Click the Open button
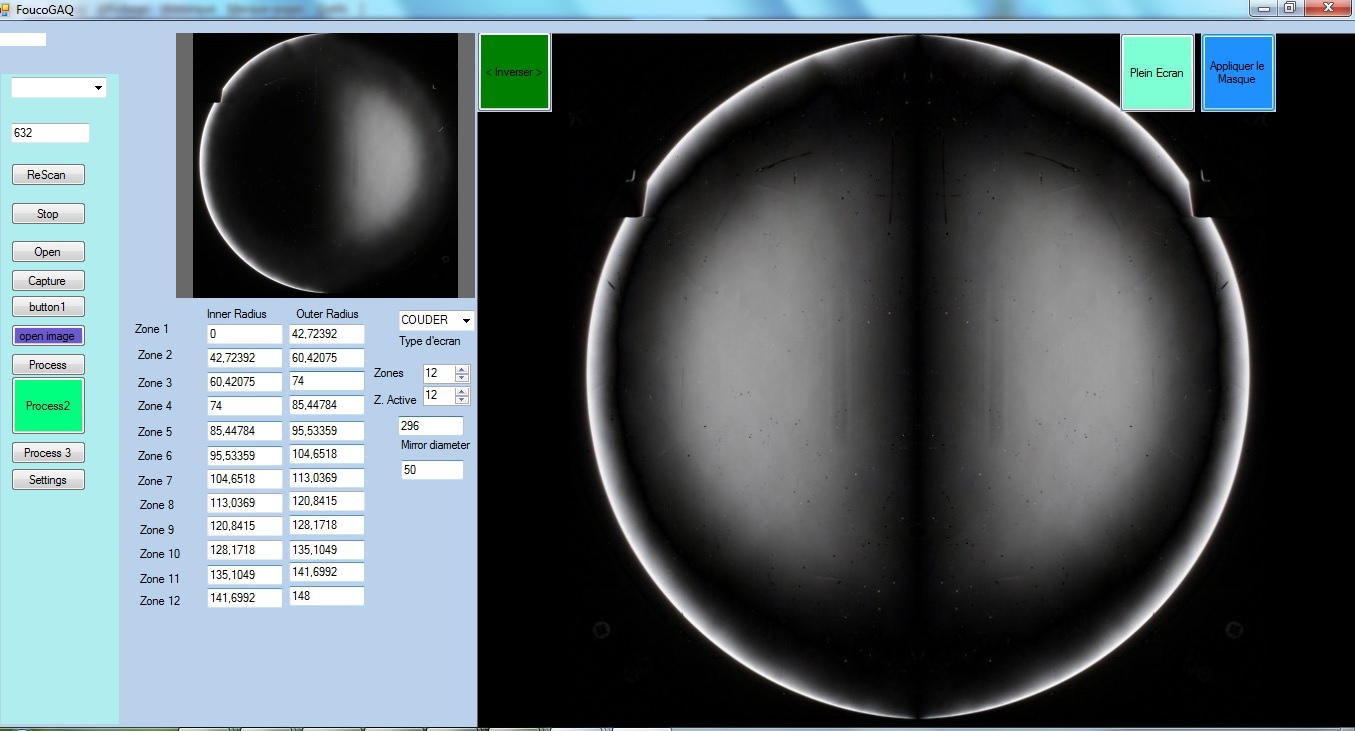This screenshot has height=731, width=1355. (48, 252)
